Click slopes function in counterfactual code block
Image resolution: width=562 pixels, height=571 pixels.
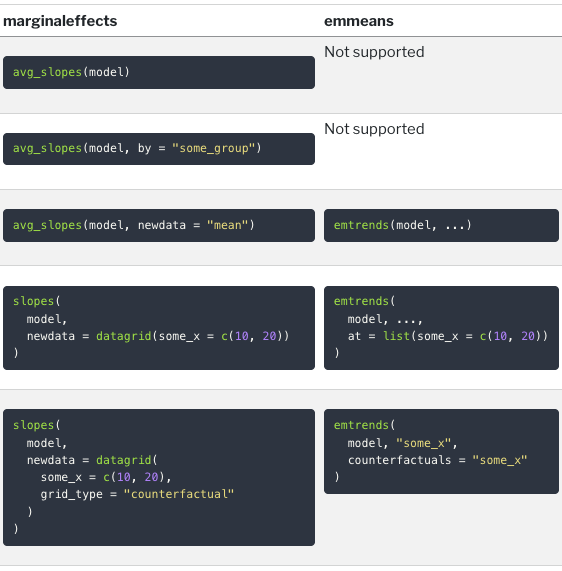[33, 425]
